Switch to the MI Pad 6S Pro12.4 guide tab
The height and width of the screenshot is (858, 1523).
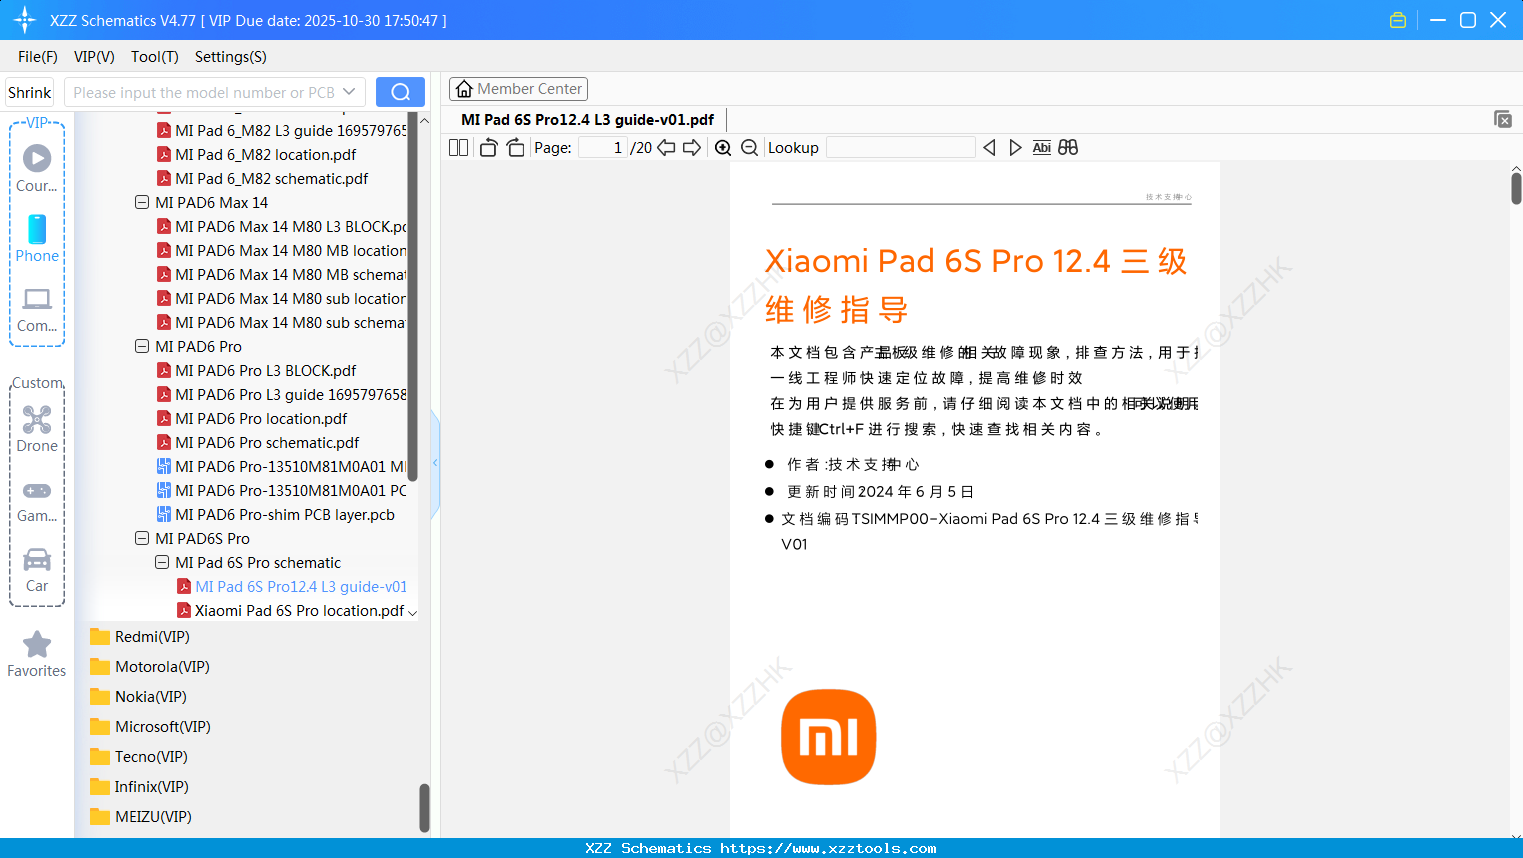click(586, 119)
